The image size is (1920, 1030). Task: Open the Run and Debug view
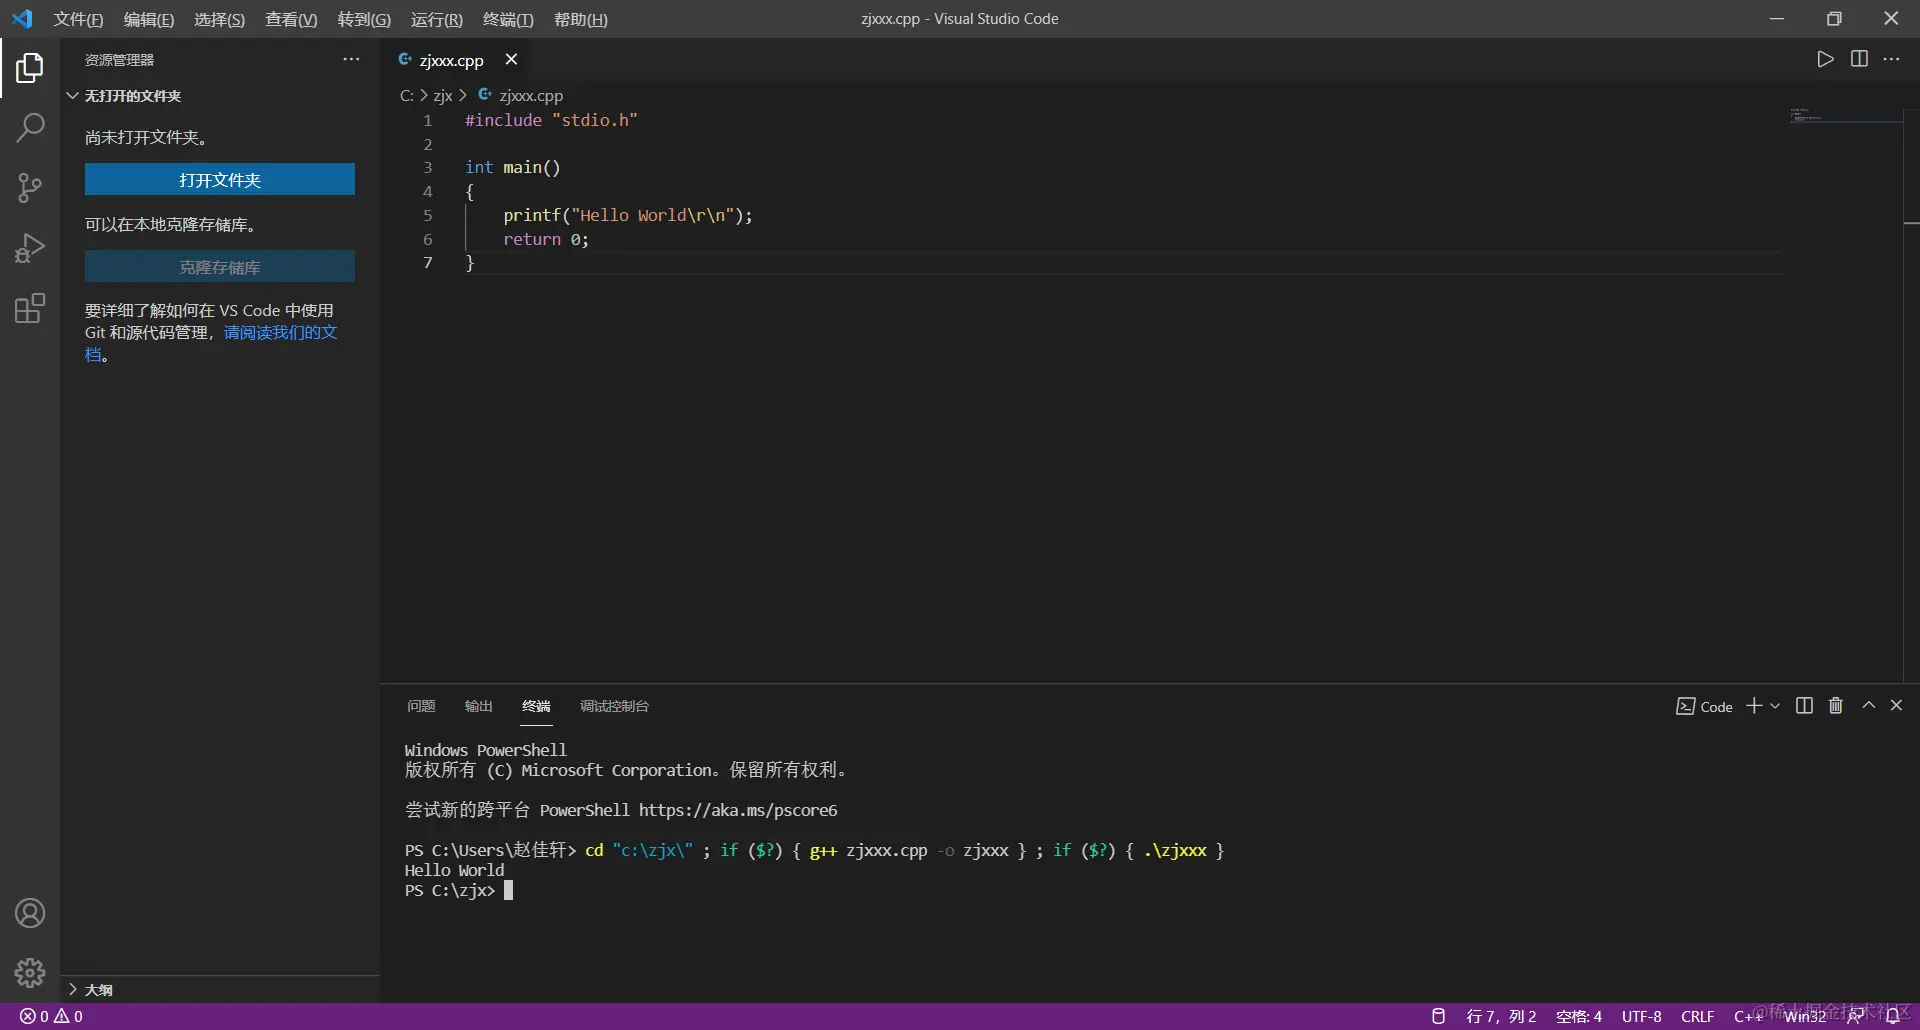[30, 248]
